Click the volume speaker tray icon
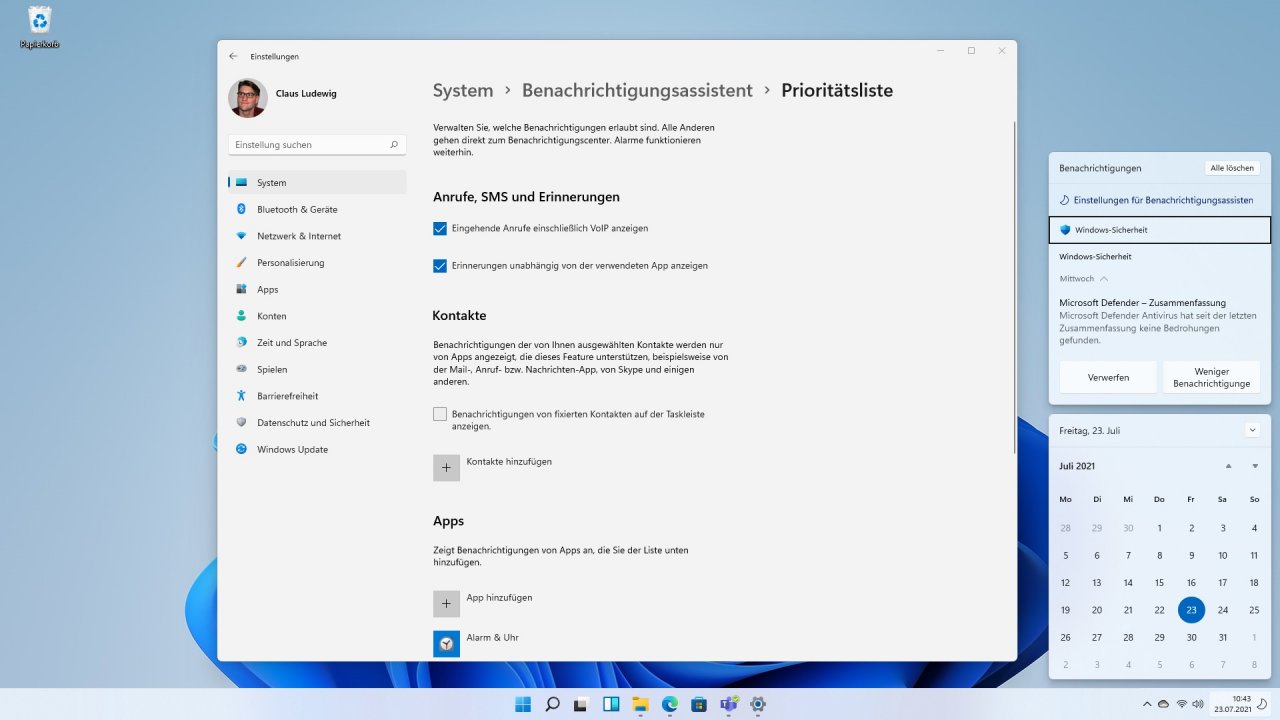The height and width of the screenshot is (720, 1280). pos(1198,704)
